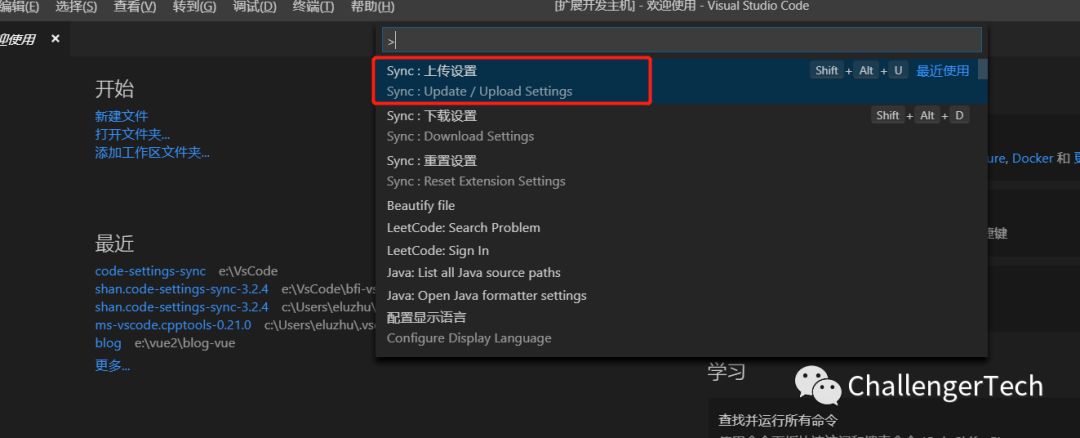The width and height of the screenshot is (1080, 438).
Task: Click the 最近使用 label in command list
Action: click(x=942, y=70)
